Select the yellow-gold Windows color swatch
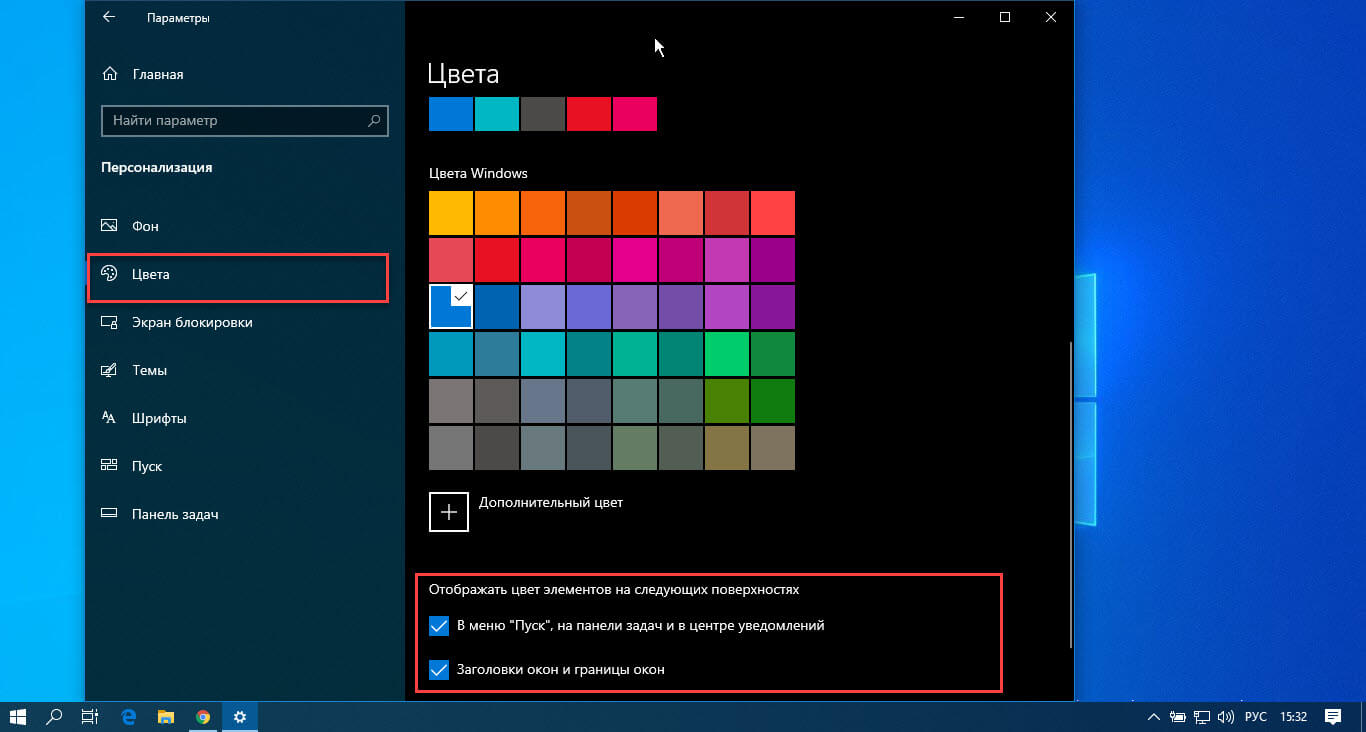Image resolution: width=1366 pixels, height=732 pixels. click(451, 213)
